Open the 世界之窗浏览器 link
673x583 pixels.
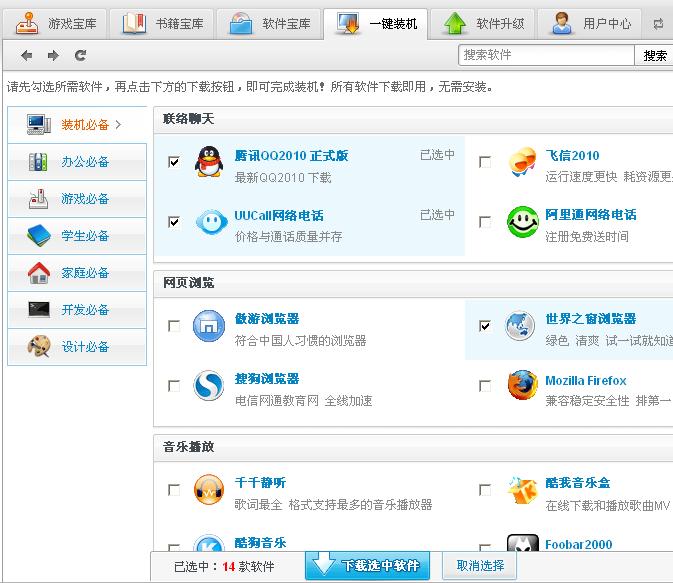coord(591,319)
